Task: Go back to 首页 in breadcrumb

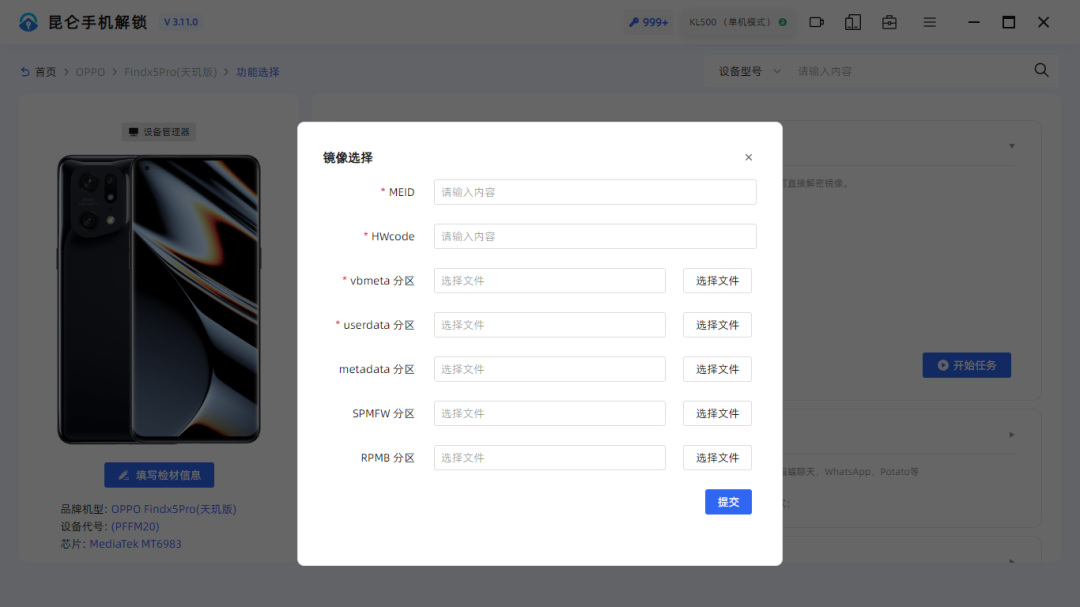Action: tap(39, 72)
